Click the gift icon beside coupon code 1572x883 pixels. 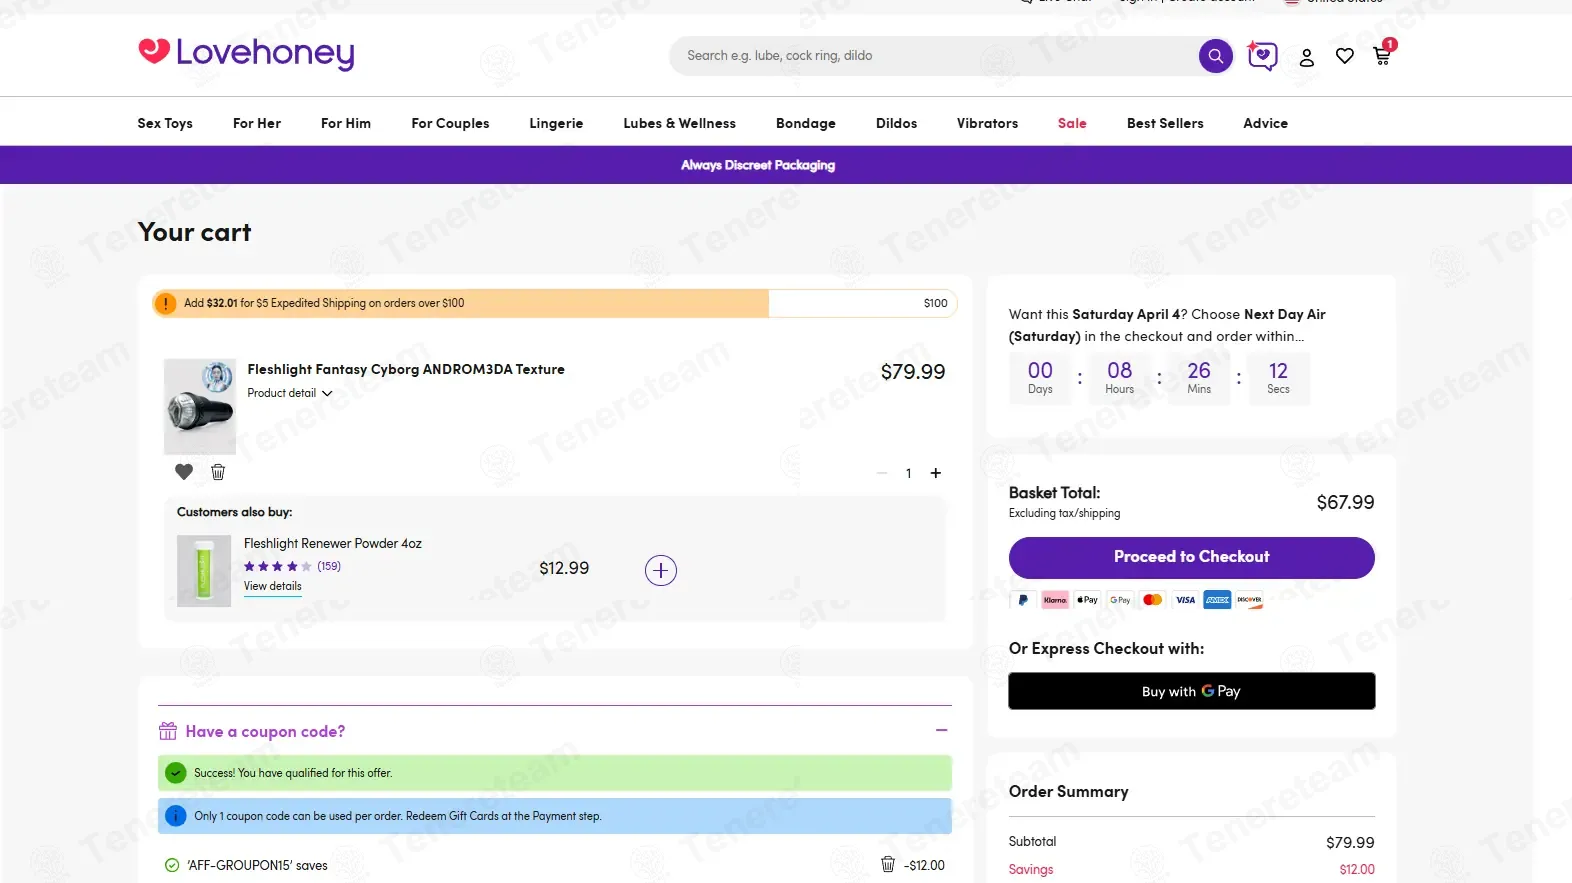pyautogui.click(x=168, y=731)
